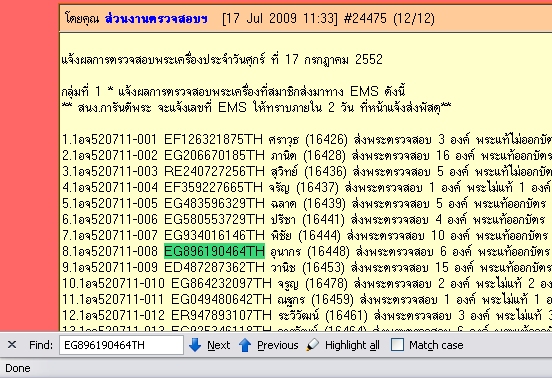
Task: Click the highlighter pen icon
Action: coord(312,345)
